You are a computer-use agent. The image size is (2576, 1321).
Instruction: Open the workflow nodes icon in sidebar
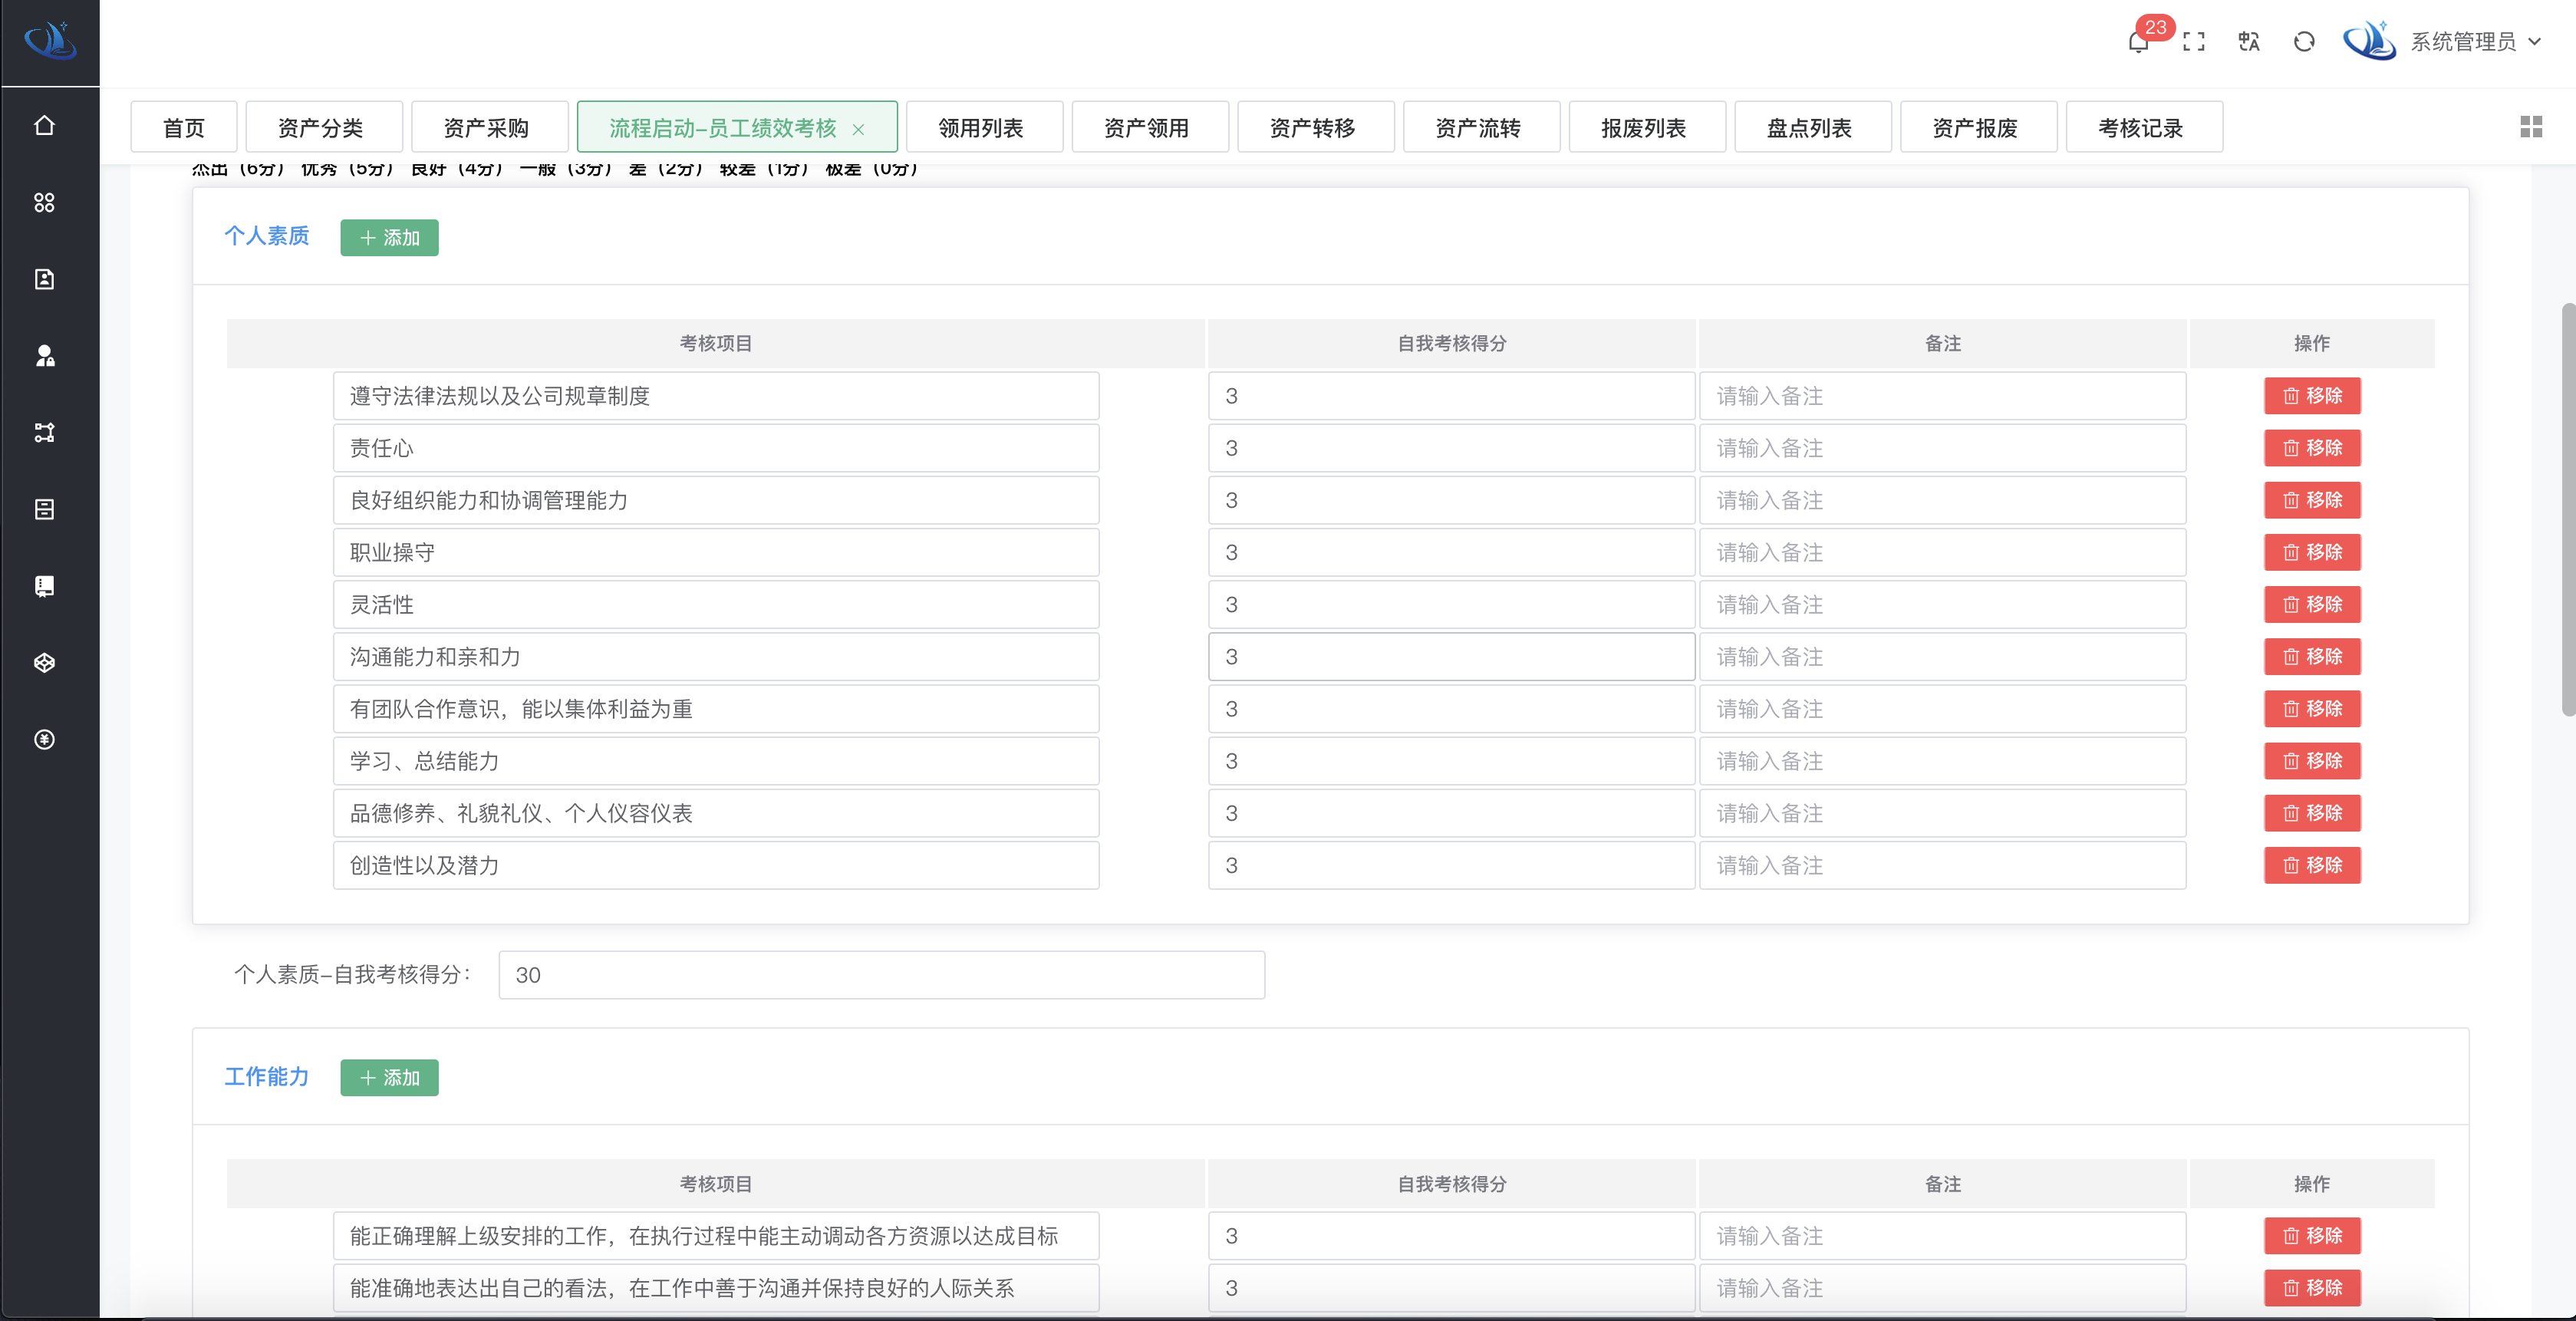44,432
